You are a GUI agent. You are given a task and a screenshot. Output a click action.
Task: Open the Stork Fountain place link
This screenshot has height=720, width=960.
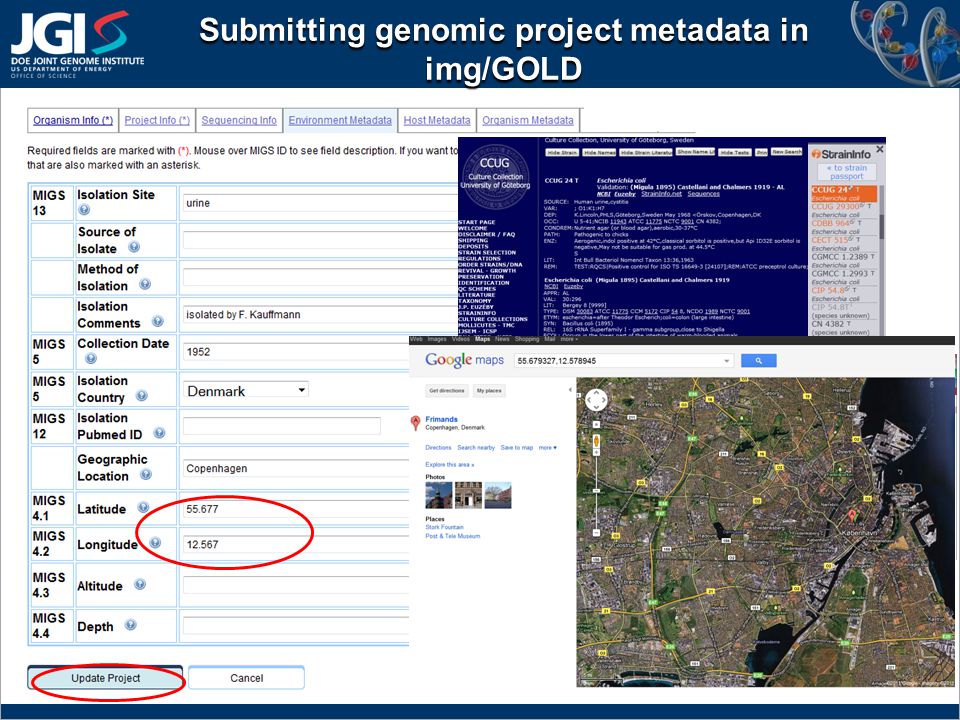click(444, 527)
